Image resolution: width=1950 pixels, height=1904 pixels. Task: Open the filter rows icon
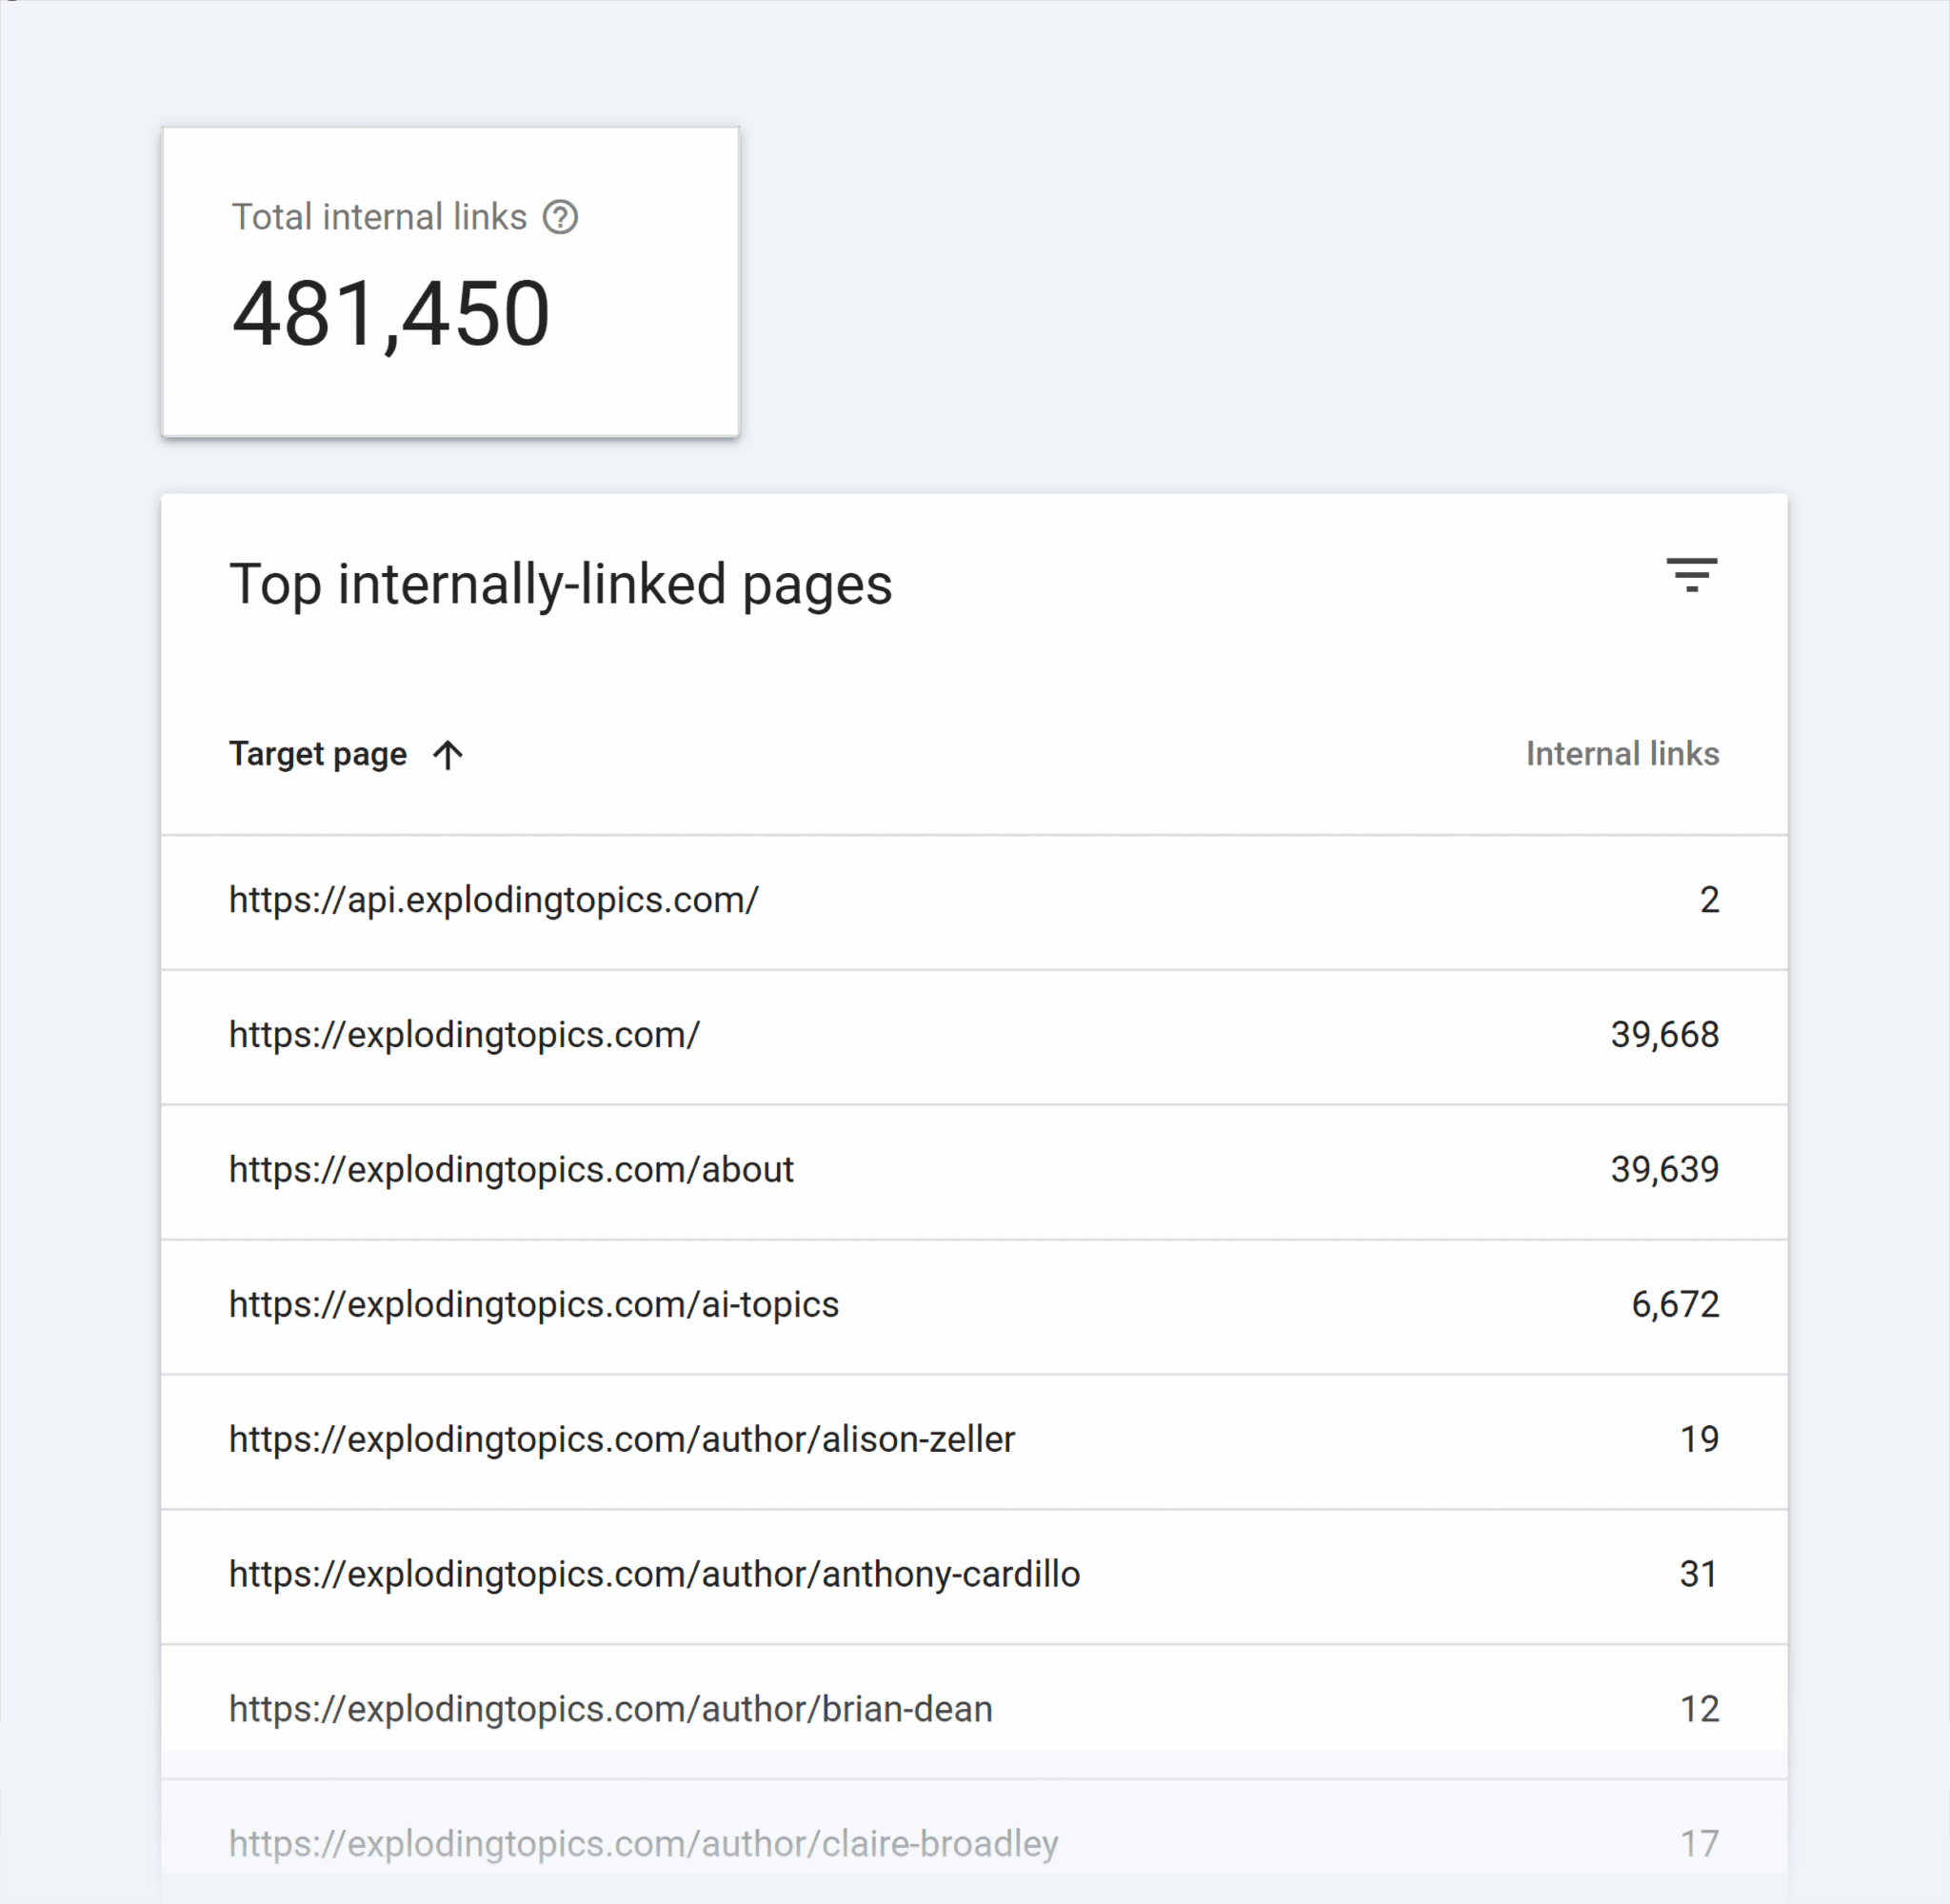(1691, 575)
